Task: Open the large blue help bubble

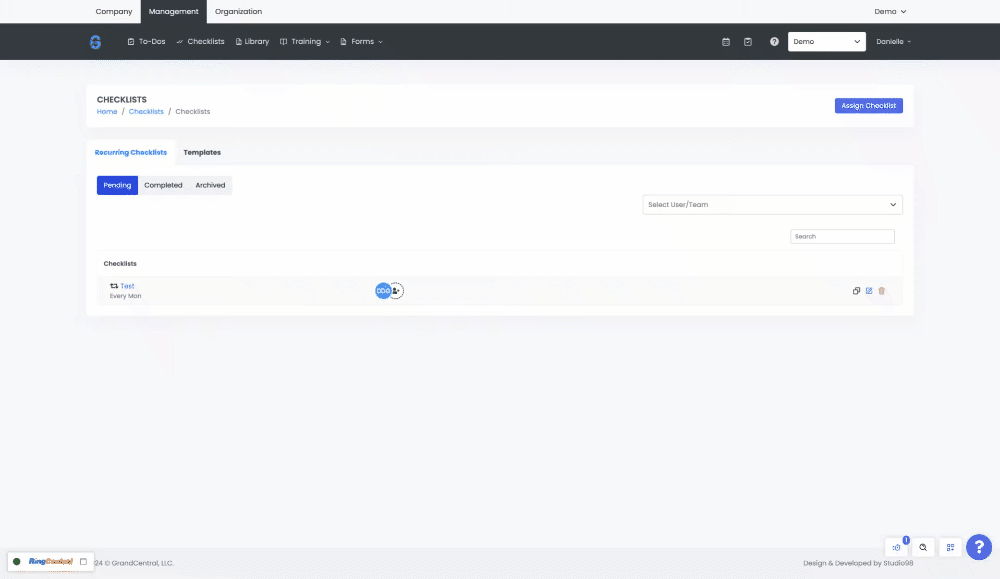Action: tap(979, 547)
